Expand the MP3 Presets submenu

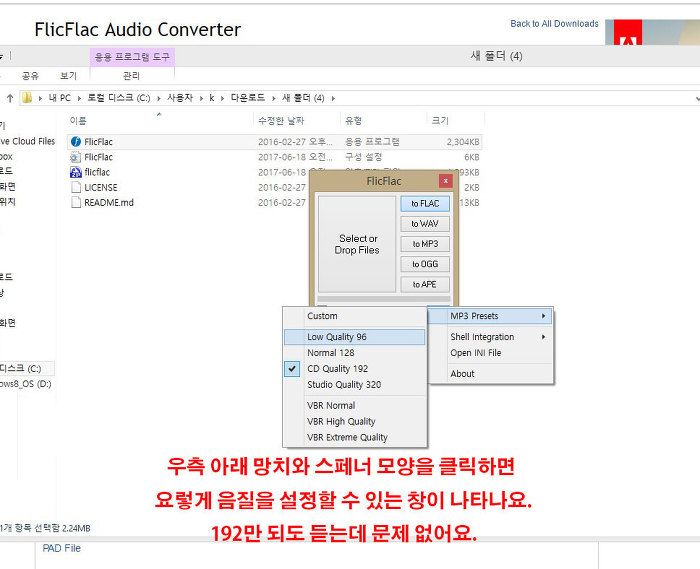click(491, 316)
